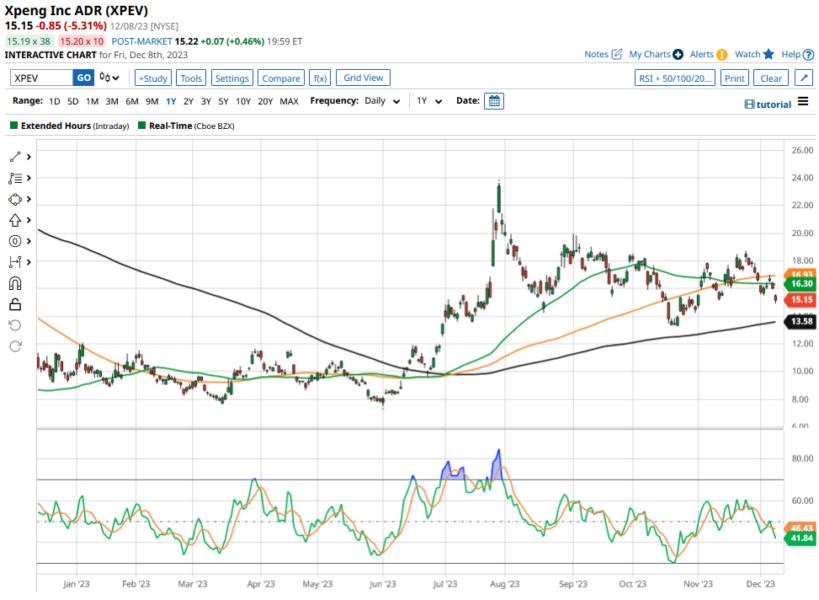
Task: Open the Date calendar picker
Action: pos(494,101)
